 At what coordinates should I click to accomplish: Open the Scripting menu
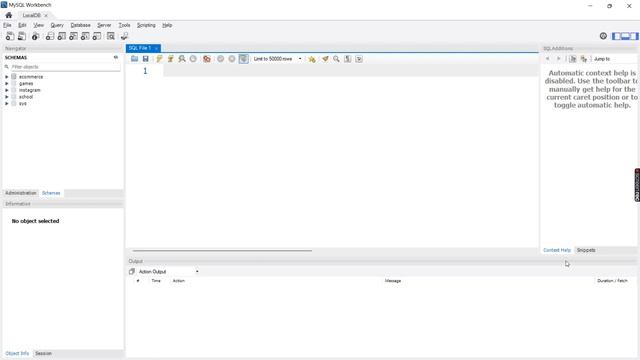[x=146, y=25]
